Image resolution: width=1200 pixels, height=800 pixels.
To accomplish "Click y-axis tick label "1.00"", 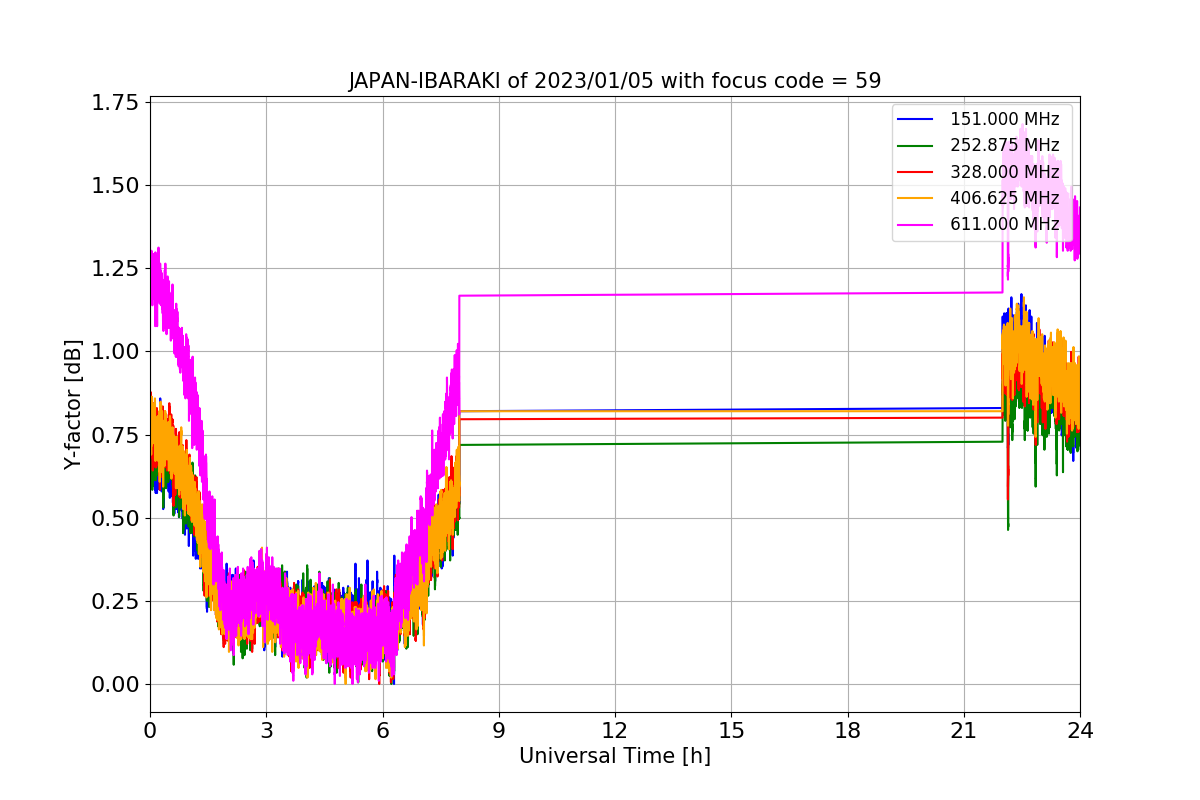I will point(116,352).
